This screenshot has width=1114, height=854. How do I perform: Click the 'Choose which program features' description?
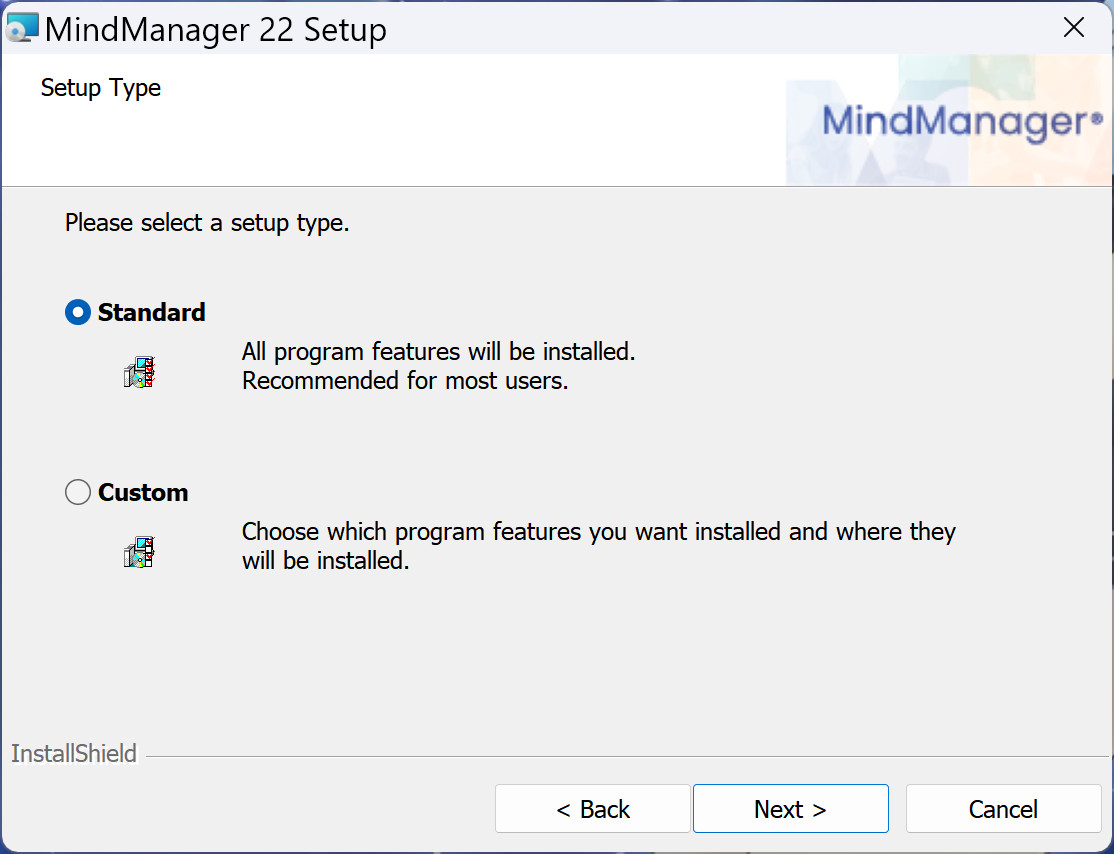(x=599, y=532)
